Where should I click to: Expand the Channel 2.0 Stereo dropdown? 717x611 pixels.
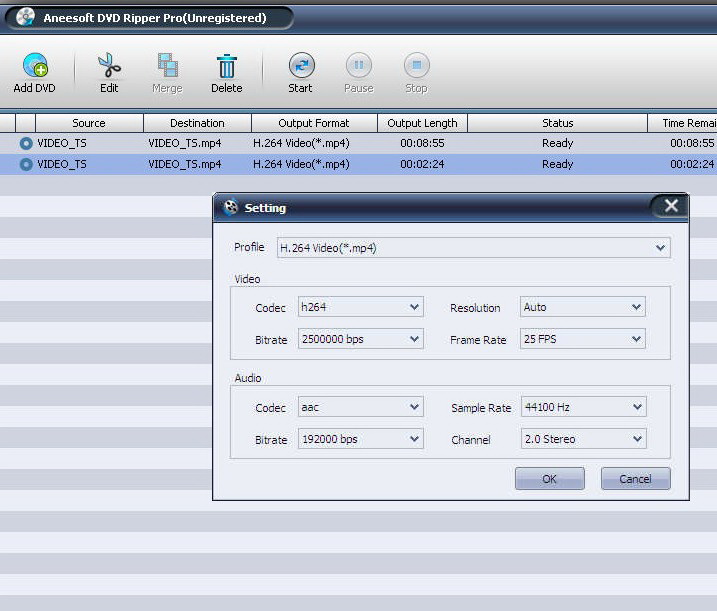coord(583,439)
